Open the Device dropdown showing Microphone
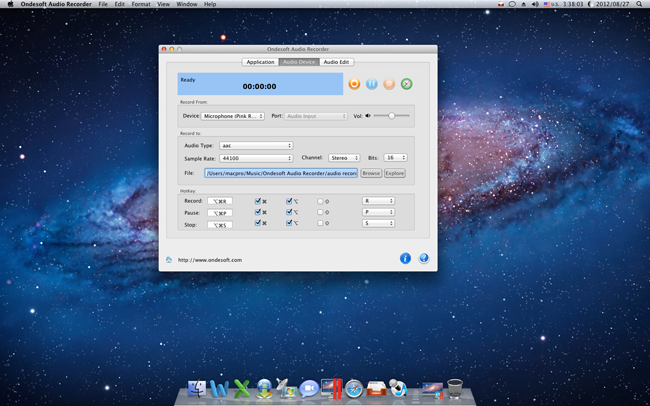 tap(233, 116)
